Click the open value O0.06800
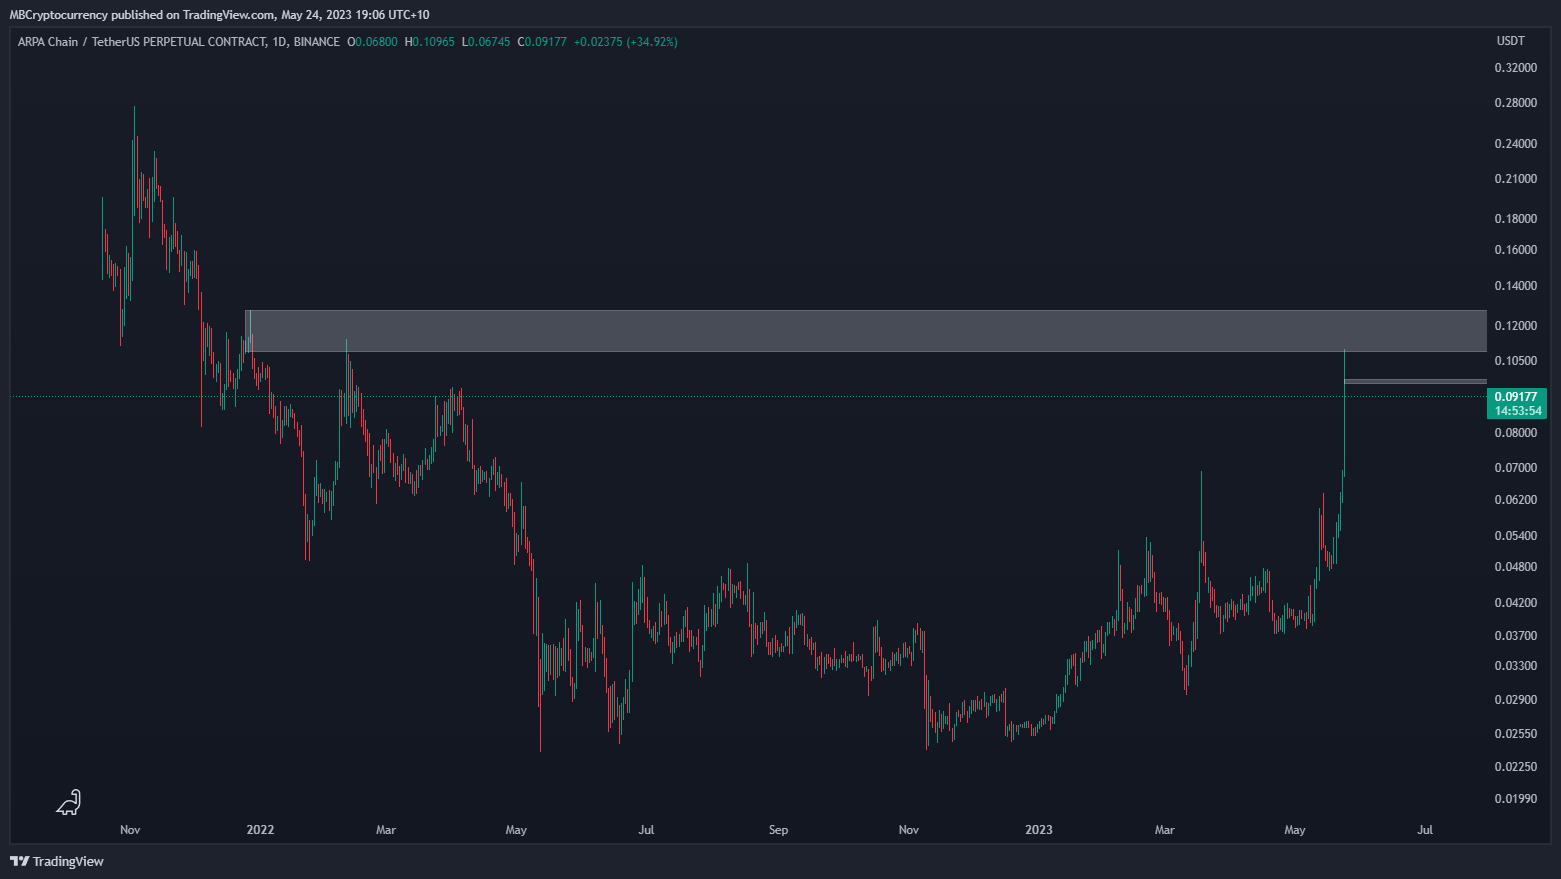Viewport: 1561px width, 879px height. tap(372, 42)
